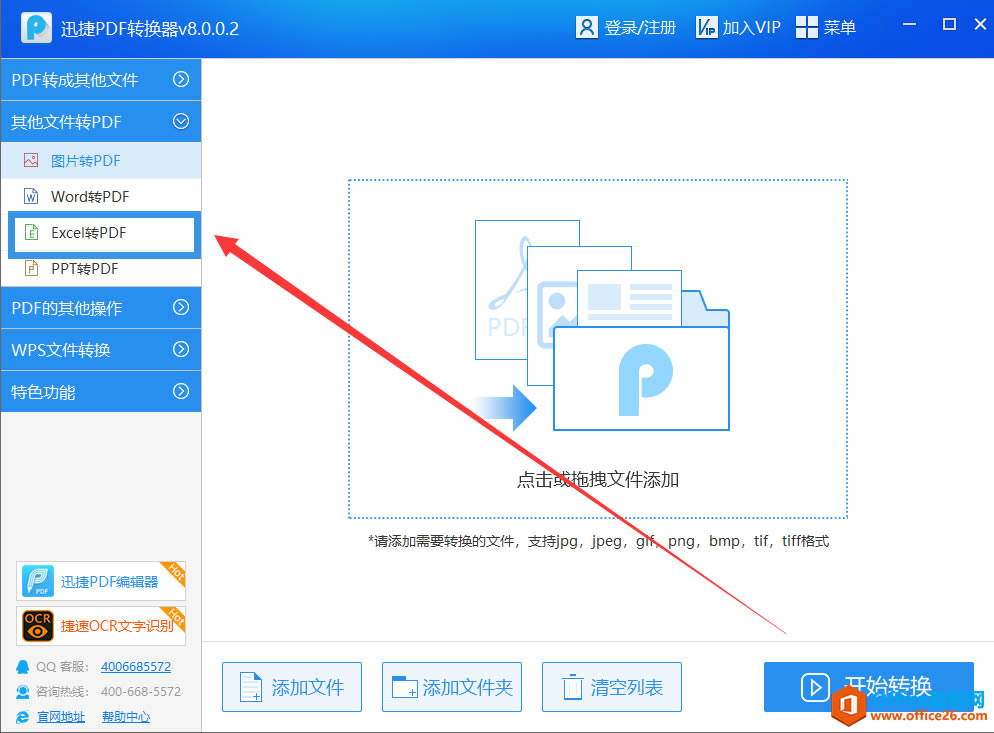Select 特色功能 section header
Image resolution: width=994 pixels, height=733 pixels.
[101, 391]
